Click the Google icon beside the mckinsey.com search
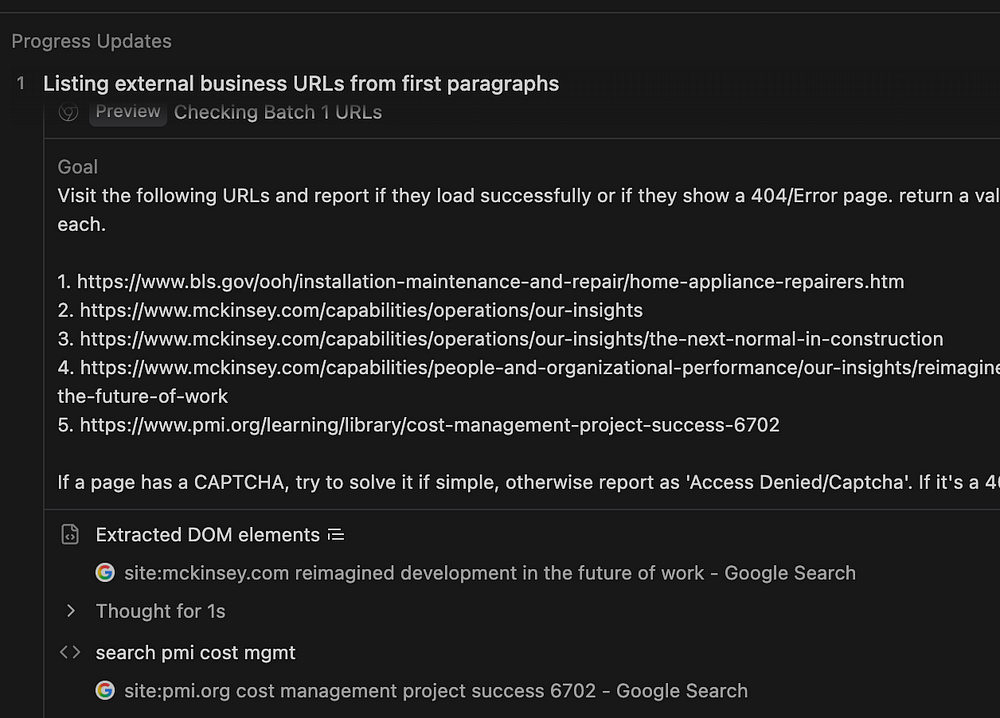The height and width of the screenshot is (718, 1000). pos(105,573)
